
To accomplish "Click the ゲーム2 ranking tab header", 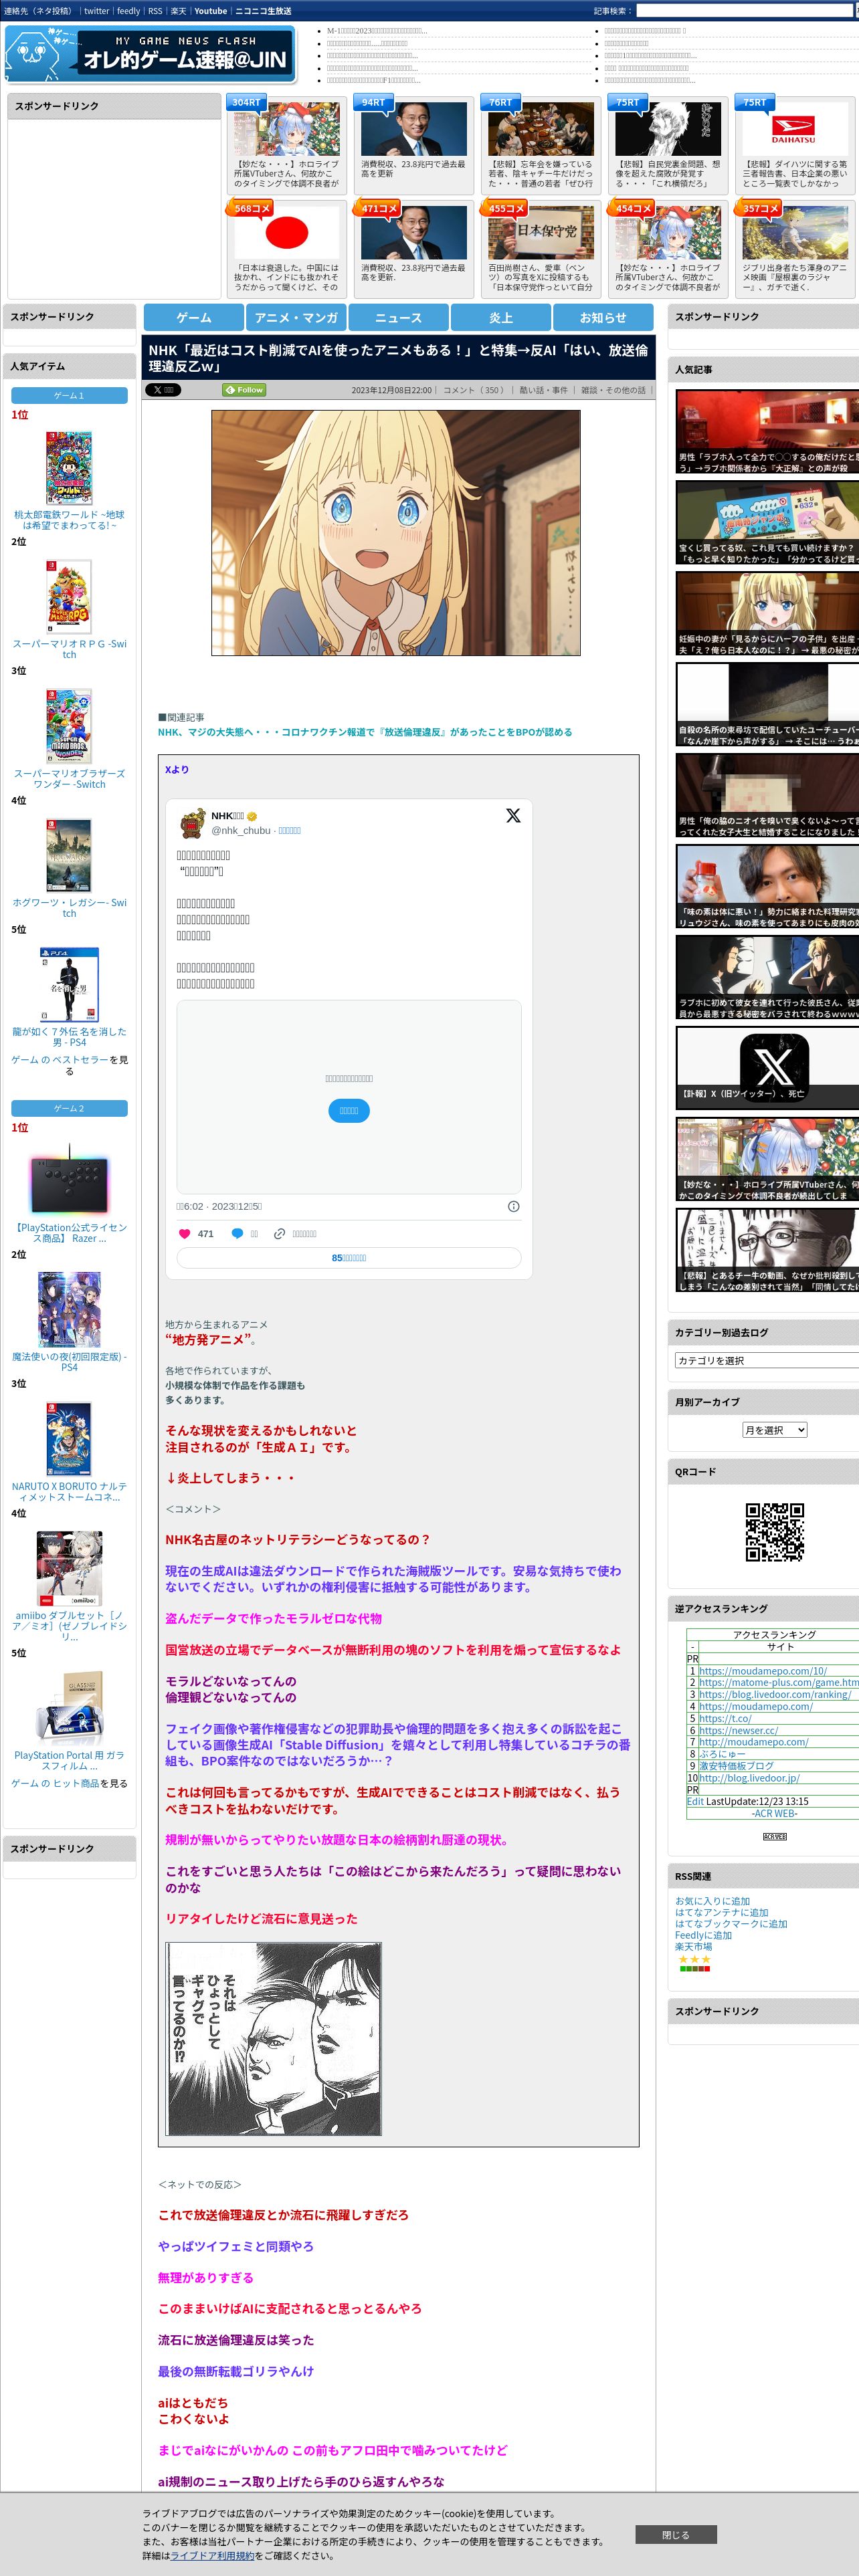I will click(69, 1108).
